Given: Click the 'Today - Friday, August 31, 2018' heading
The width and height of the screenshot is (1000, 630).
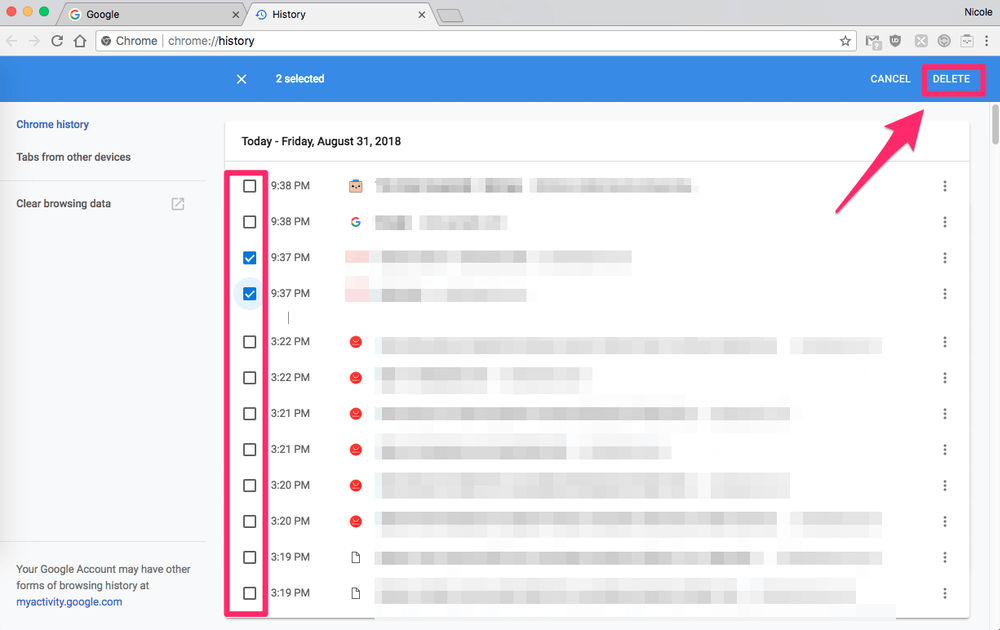Looking at the screenshot, I should coord(321,142).
